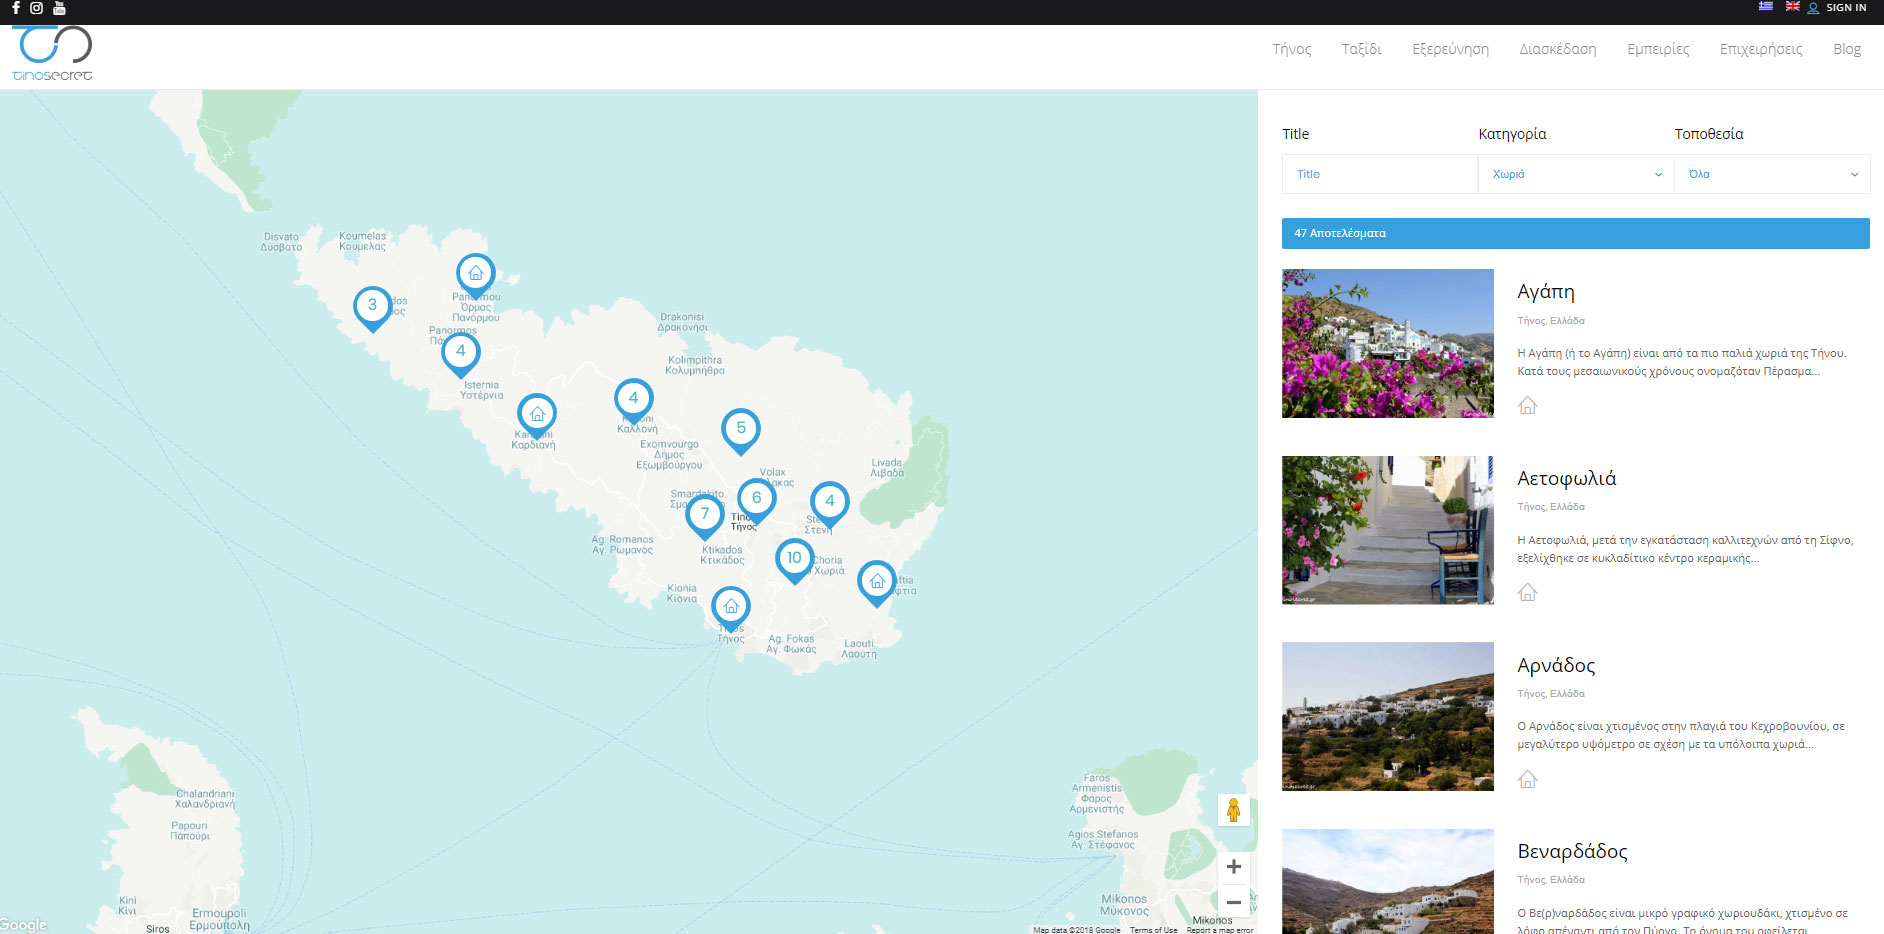Open the Αετοφωλιά stairway photo
The width and height of the screenshot is (1884, 934).
pyautogui.click(x=1388, y=530)
